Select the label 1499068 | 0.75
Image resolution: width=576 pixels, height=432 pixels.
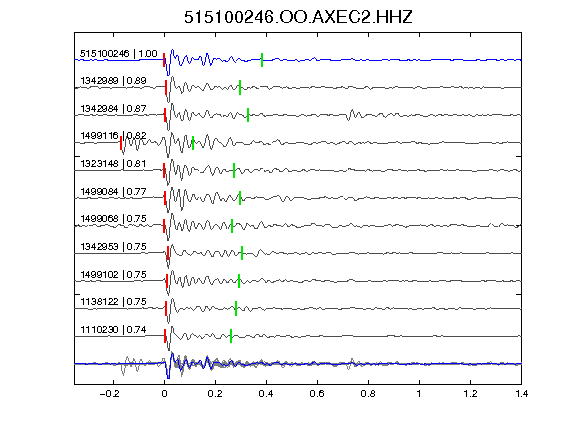pyautogui.click(x=113, y=219)
